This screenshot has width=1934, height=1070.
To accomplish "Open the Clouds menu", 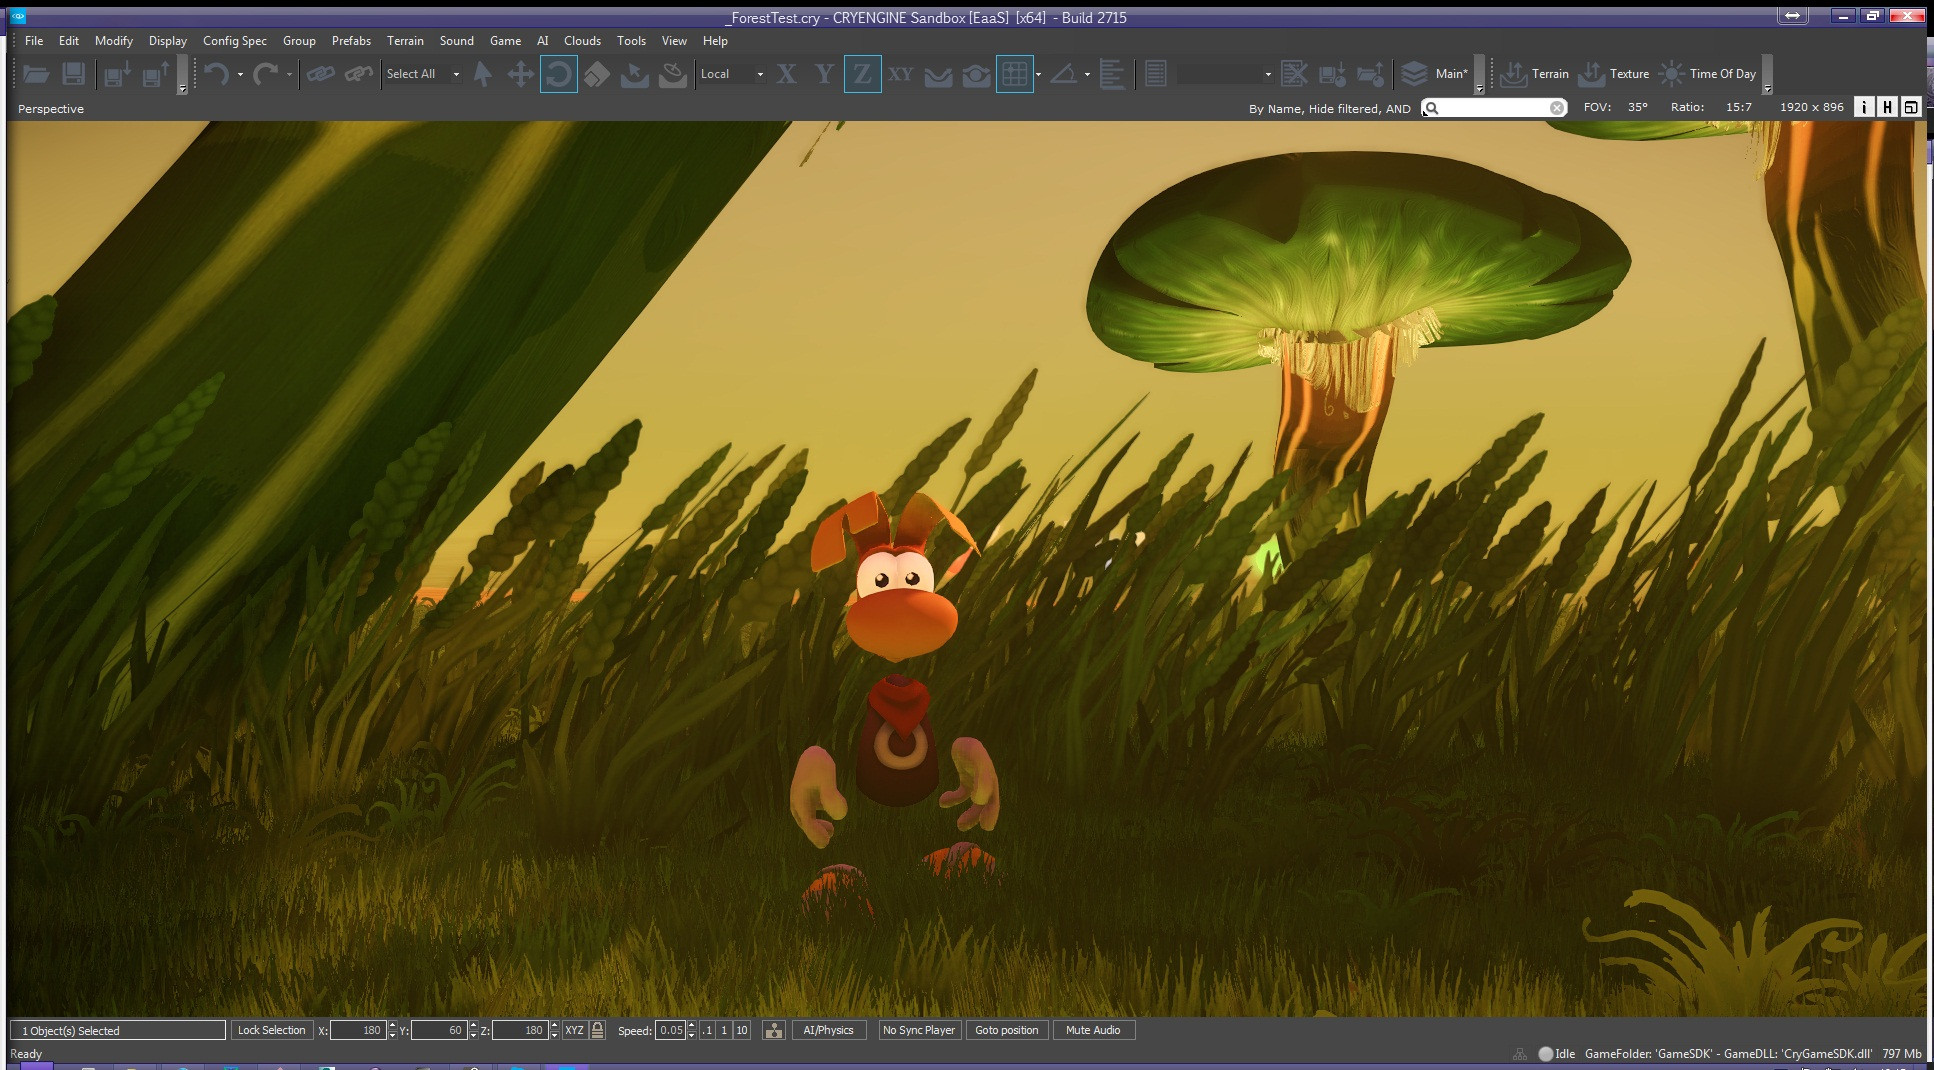I will [x=582, y=41].
